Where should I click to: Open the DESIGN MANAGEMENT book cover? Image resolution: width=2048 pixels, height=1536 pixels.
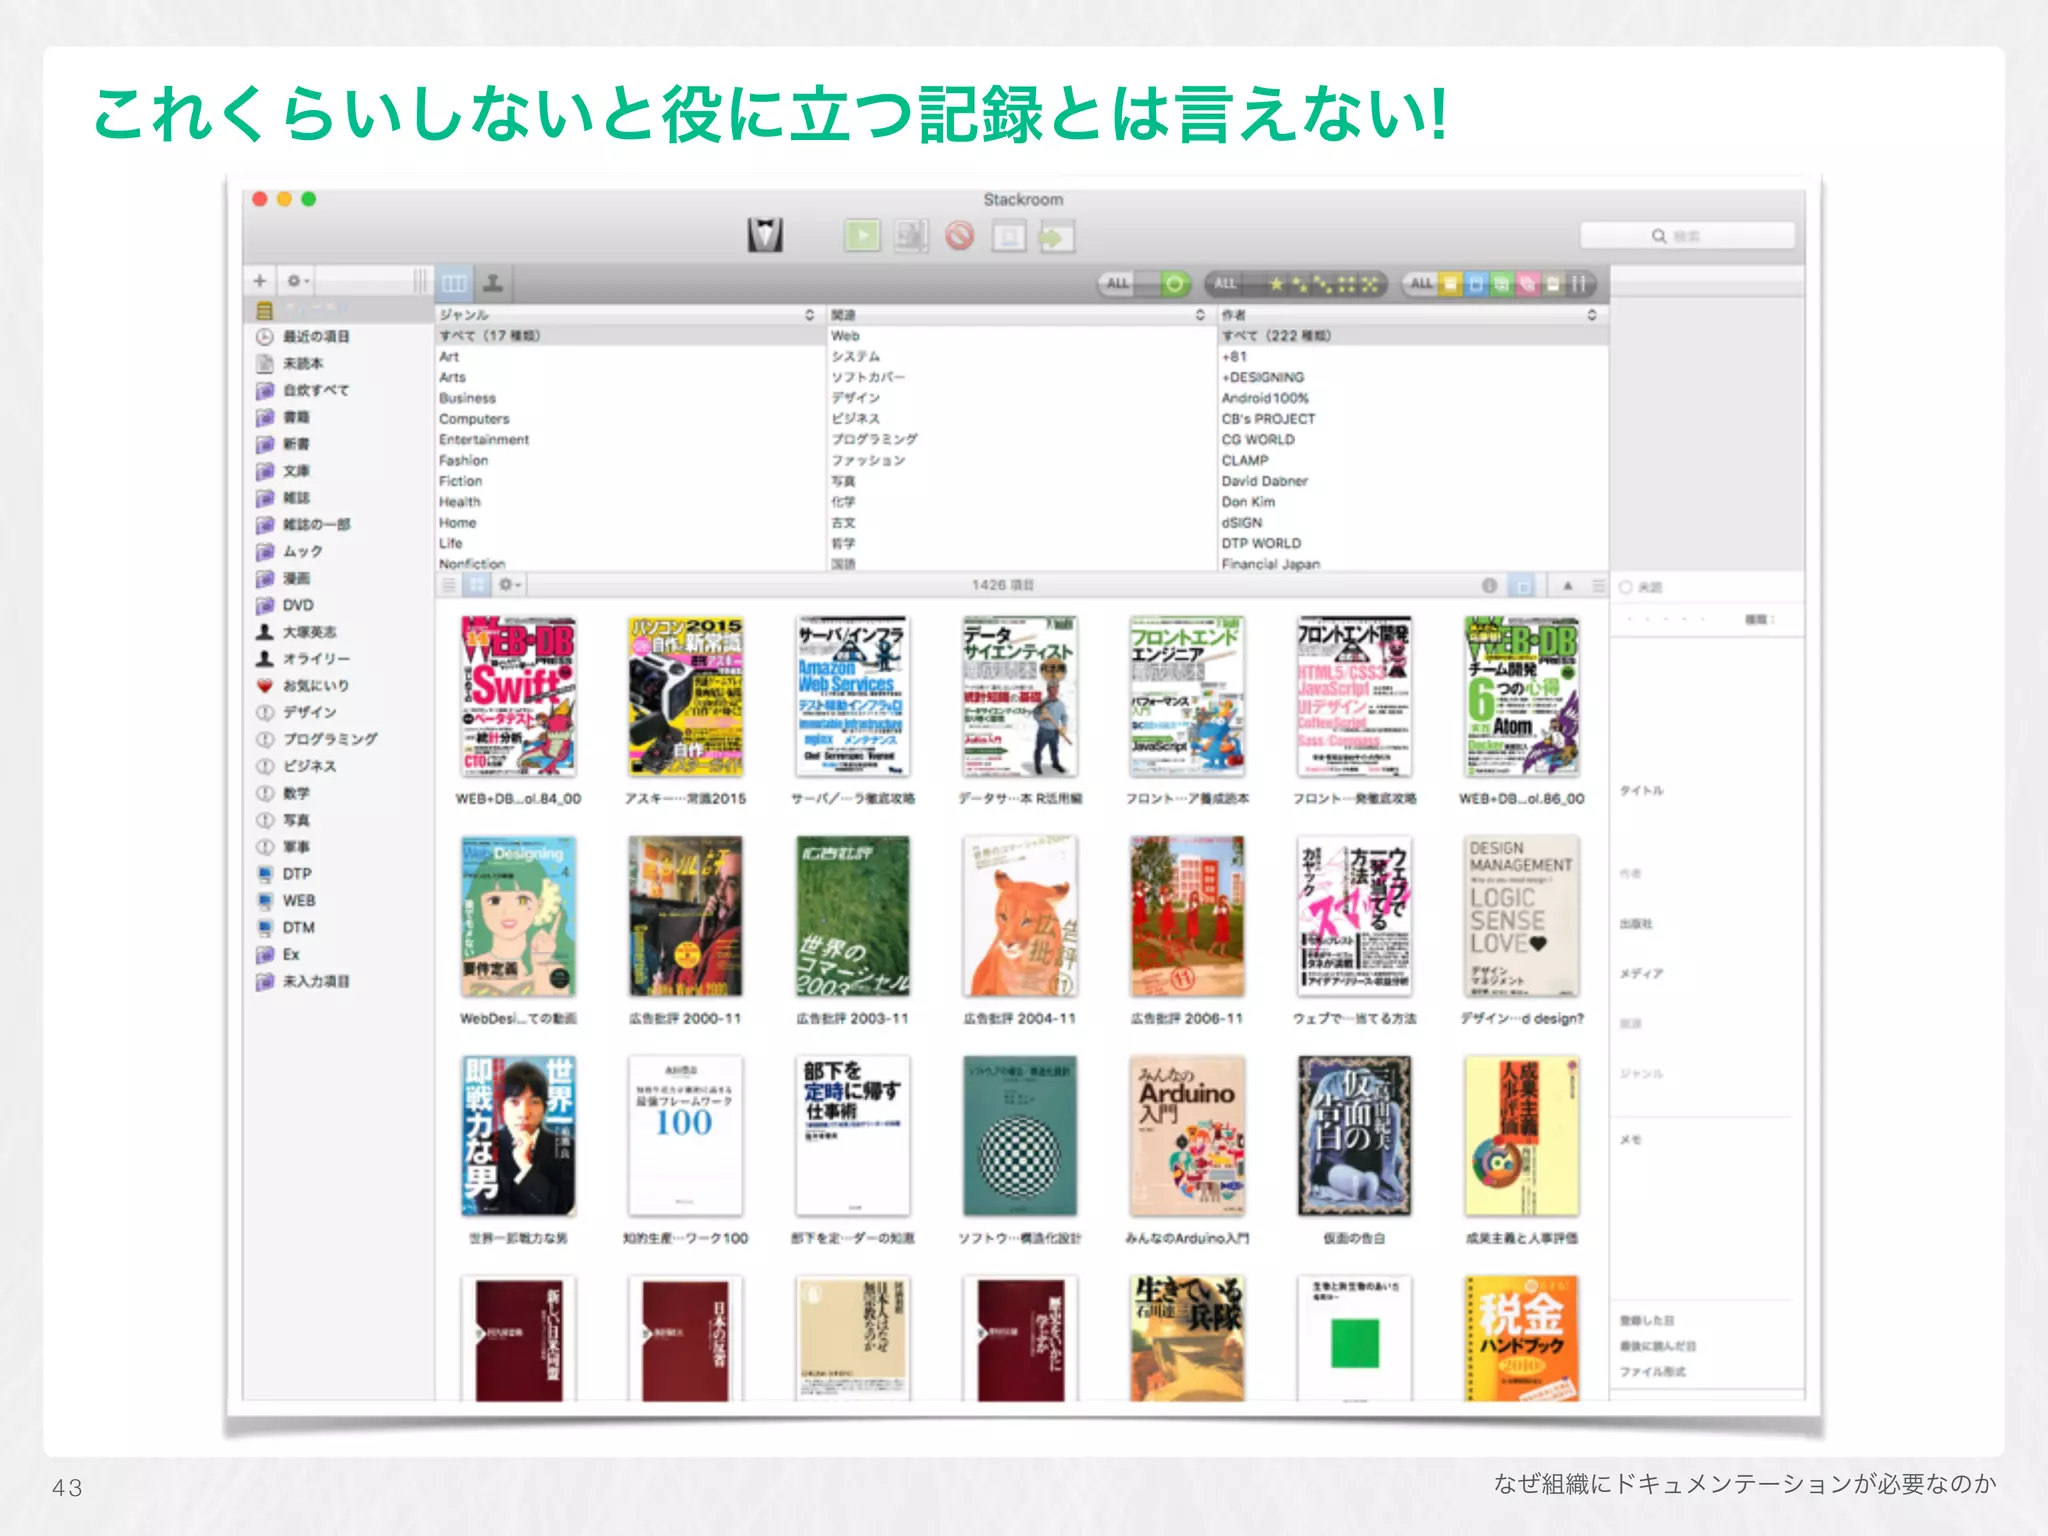[1521, 916]
